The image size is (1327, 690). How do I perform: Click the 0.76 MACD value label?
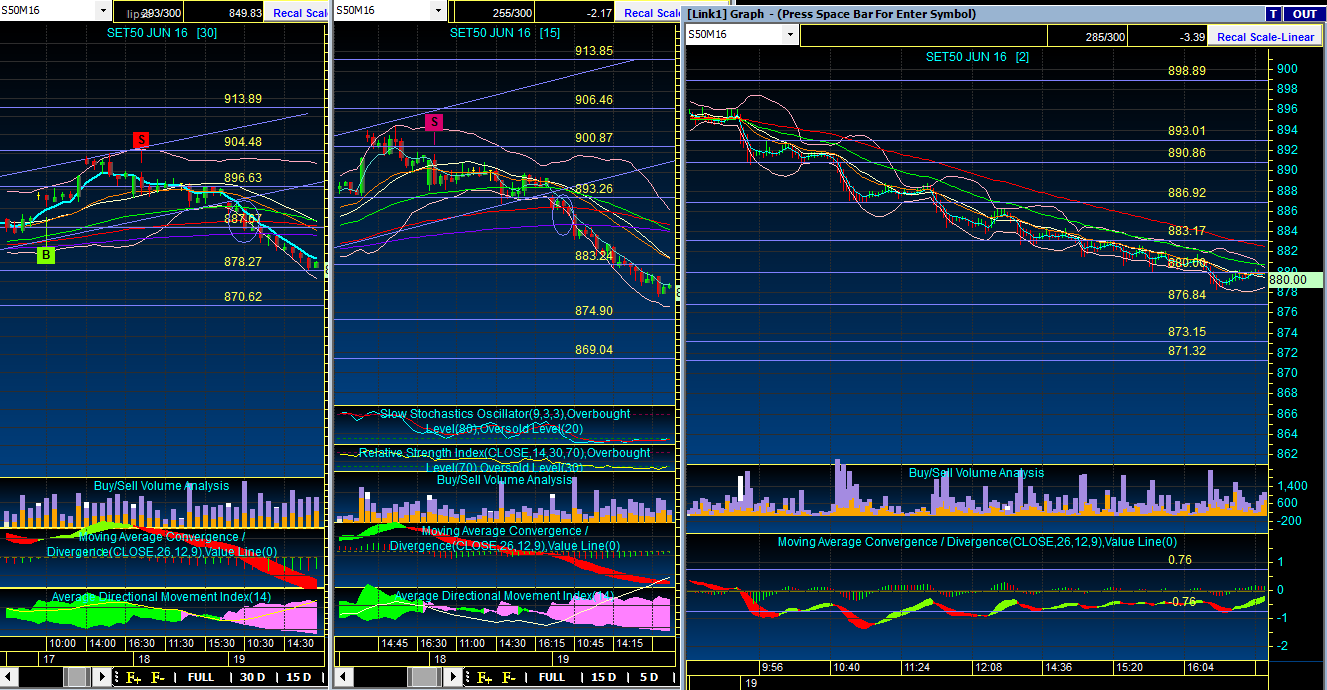pos(1180,561)
